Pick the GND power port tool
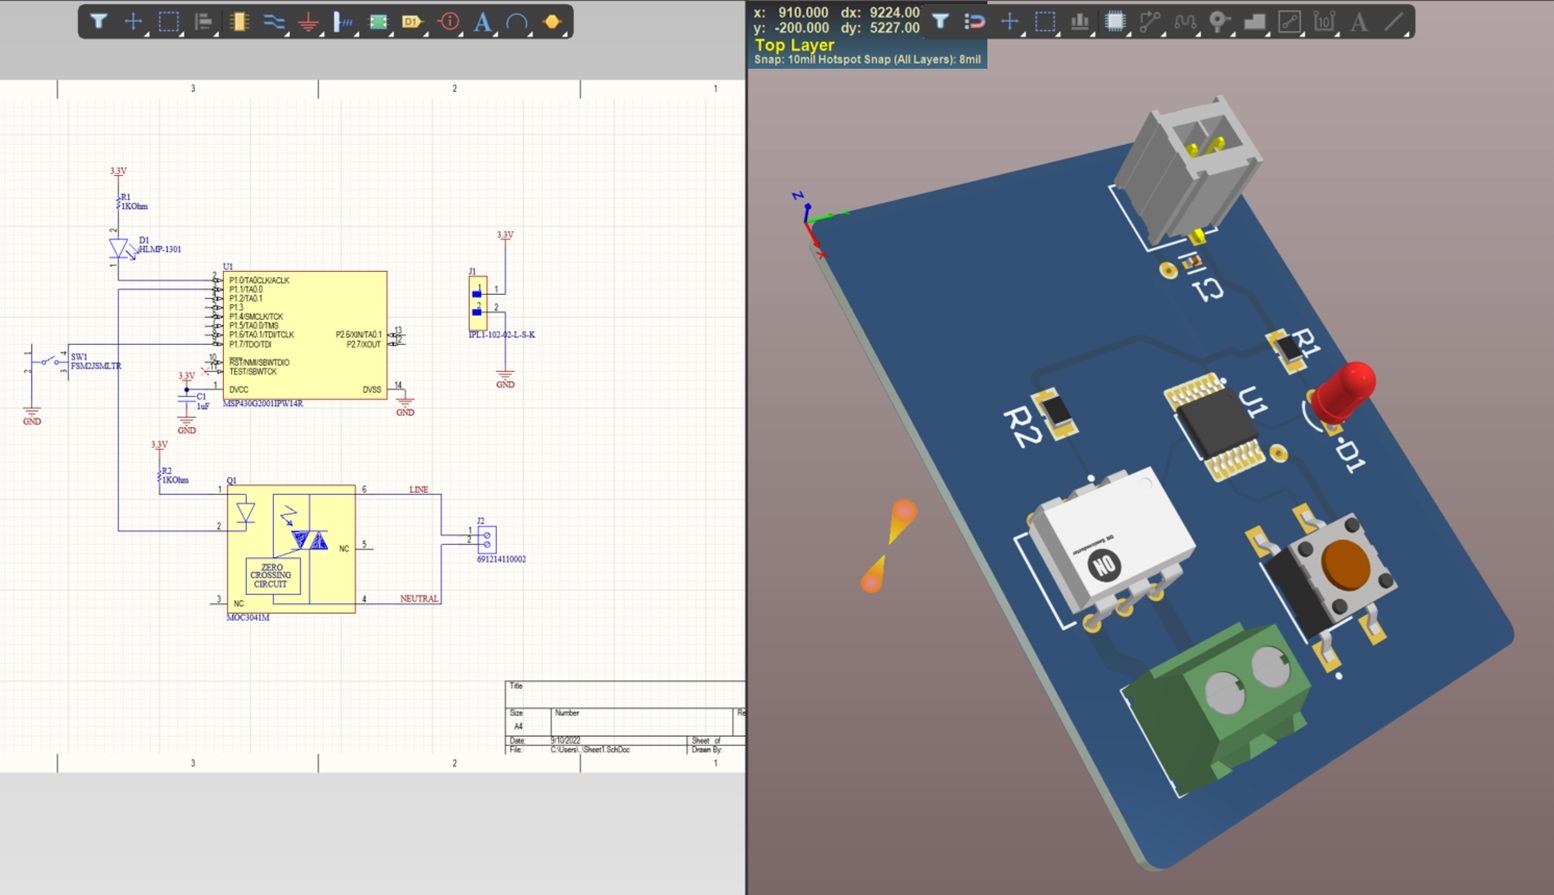Viewport: 1554px width, 895px height. pos(308,21)
